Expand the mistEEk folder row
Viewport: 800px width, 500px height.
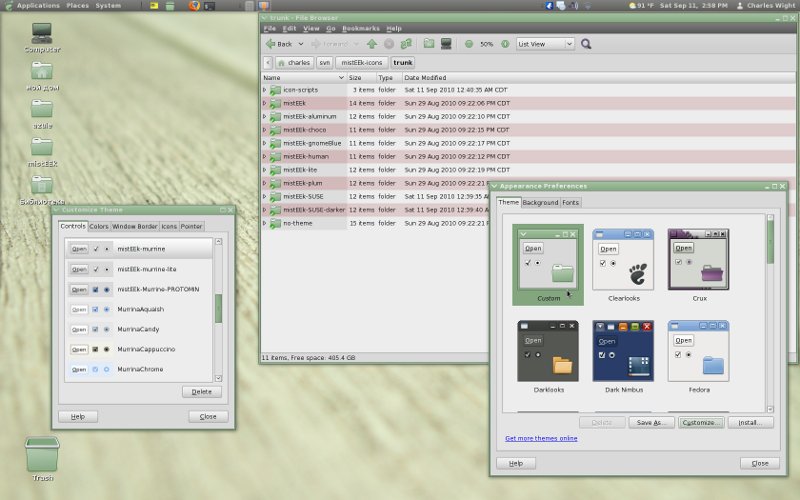pyautogui.click(x=265, y=103)
